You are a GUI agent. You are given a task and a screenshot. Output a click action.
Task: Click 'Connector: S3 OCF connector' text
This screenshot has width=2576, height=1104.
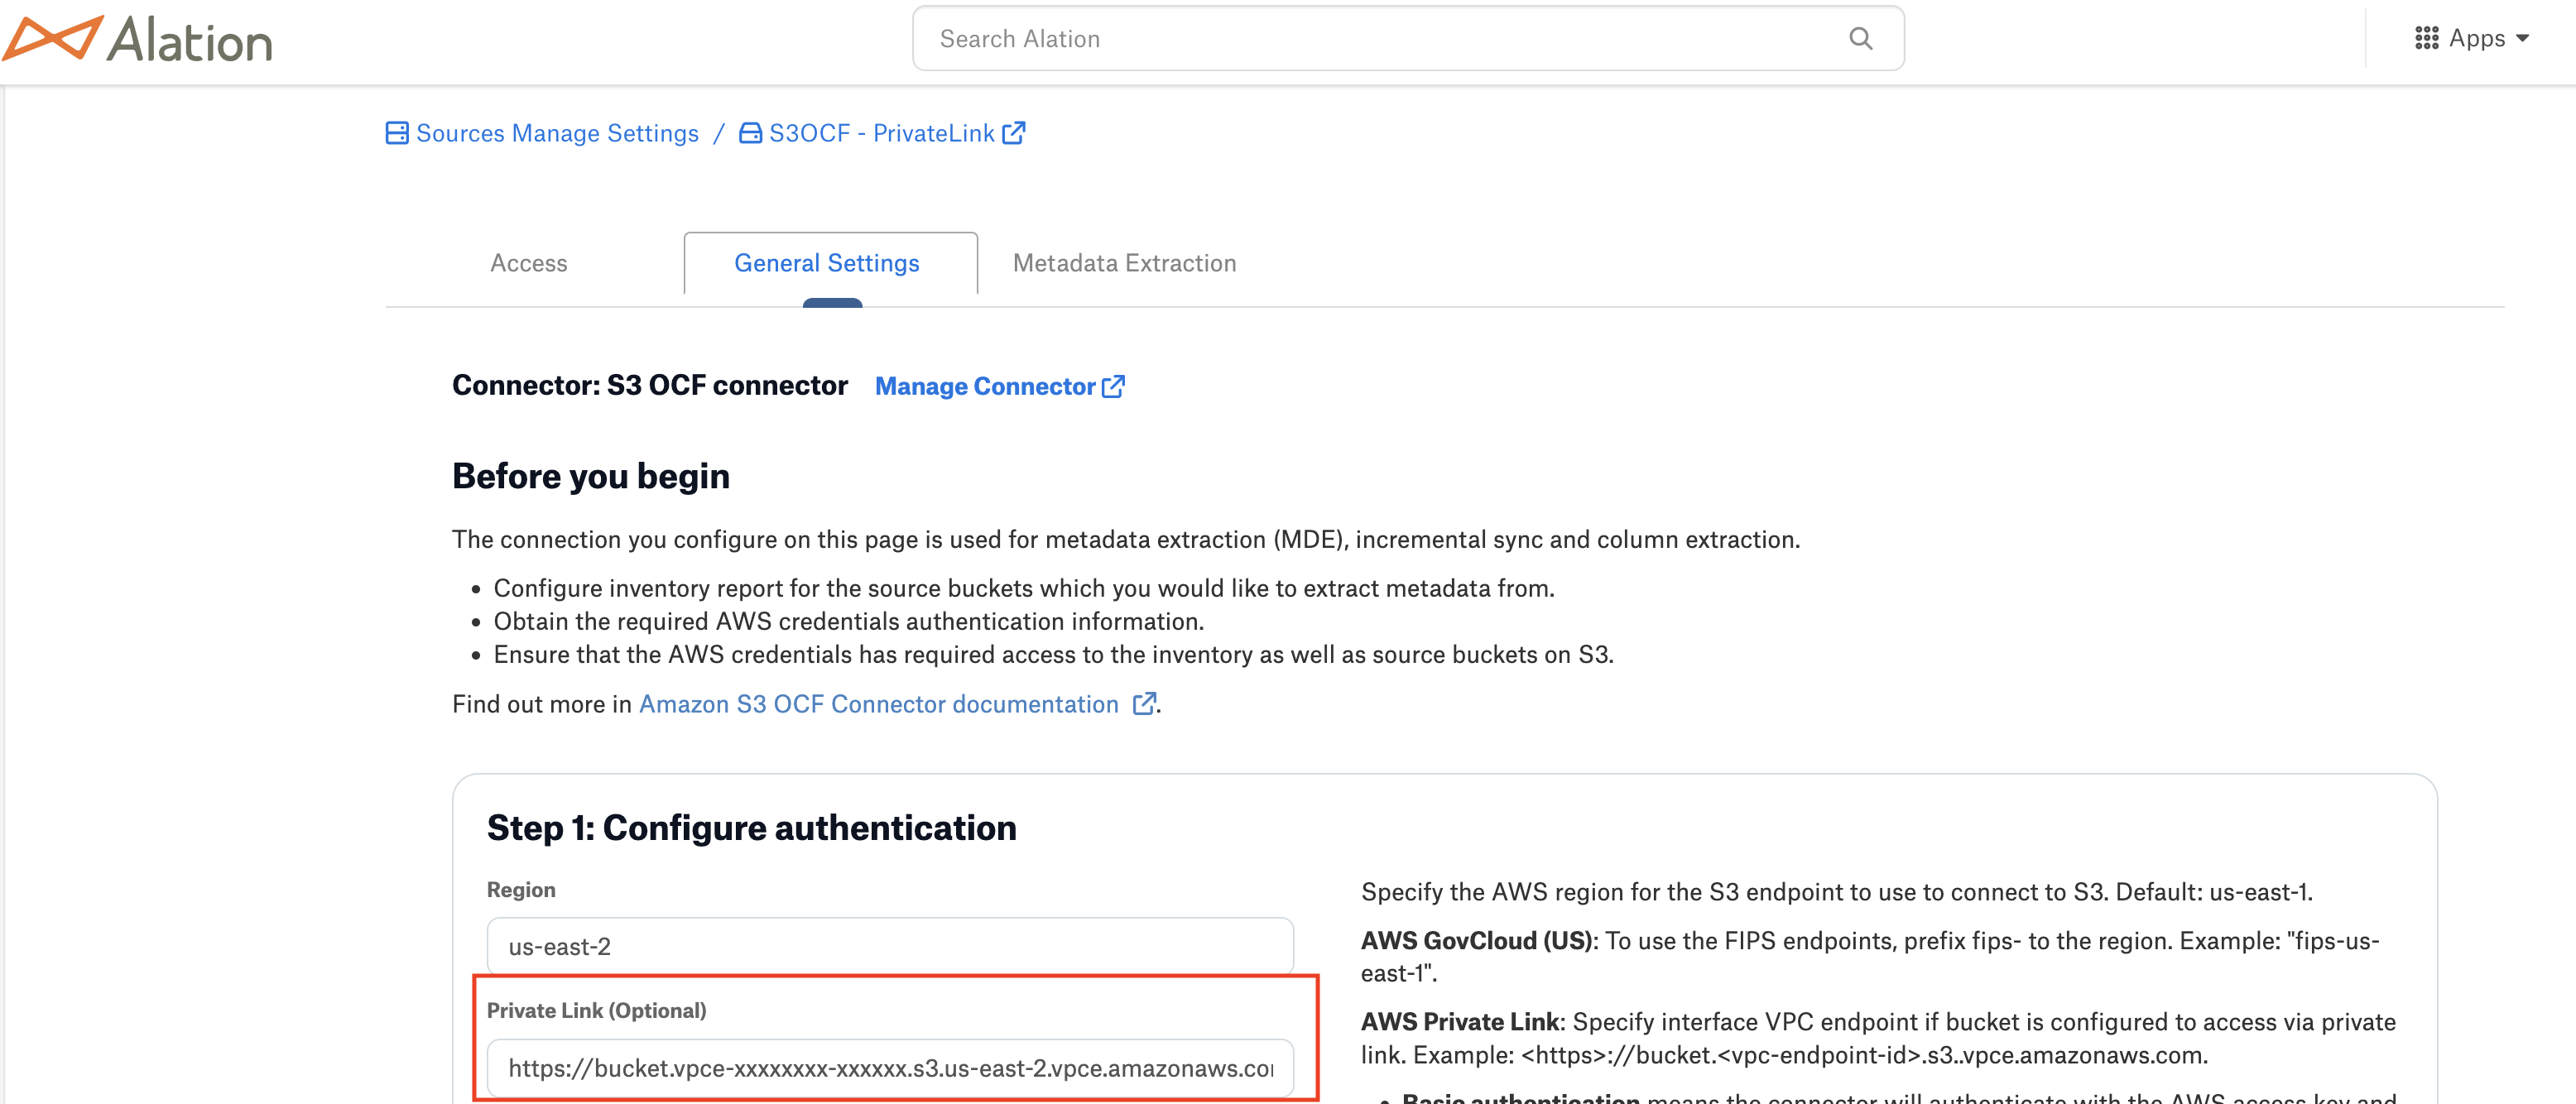[x=649, y=385]
